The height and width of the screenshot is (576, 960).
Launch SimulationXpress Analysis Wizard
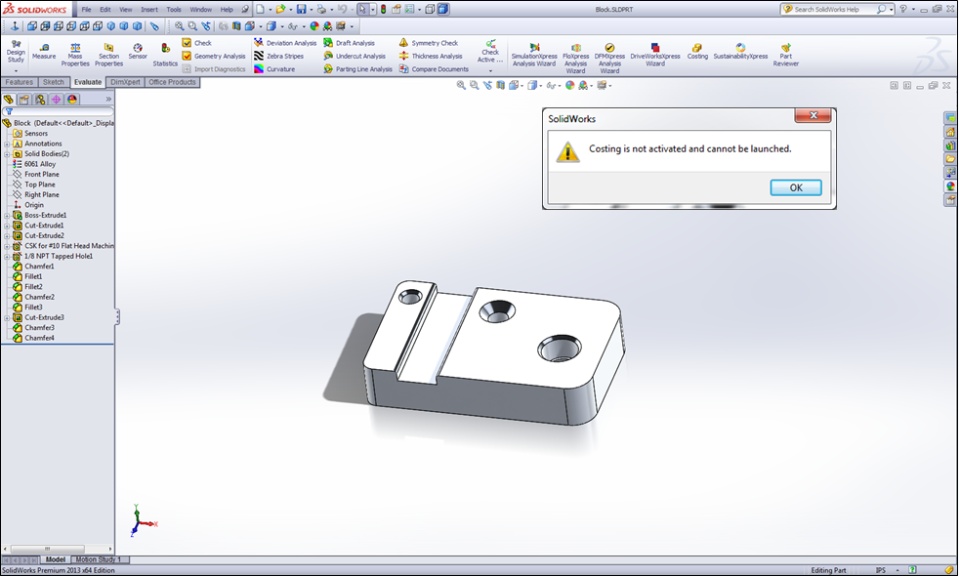[534, 55]
